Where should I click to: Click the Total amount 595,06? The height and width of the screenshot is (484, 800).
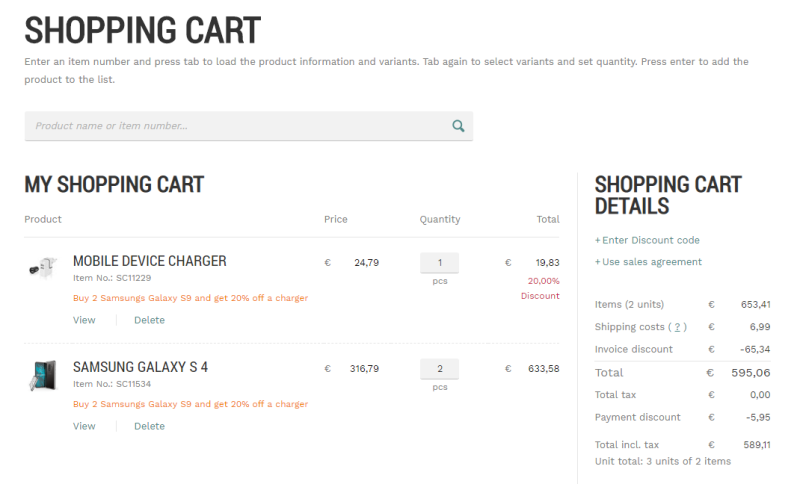tap(751, 373)
